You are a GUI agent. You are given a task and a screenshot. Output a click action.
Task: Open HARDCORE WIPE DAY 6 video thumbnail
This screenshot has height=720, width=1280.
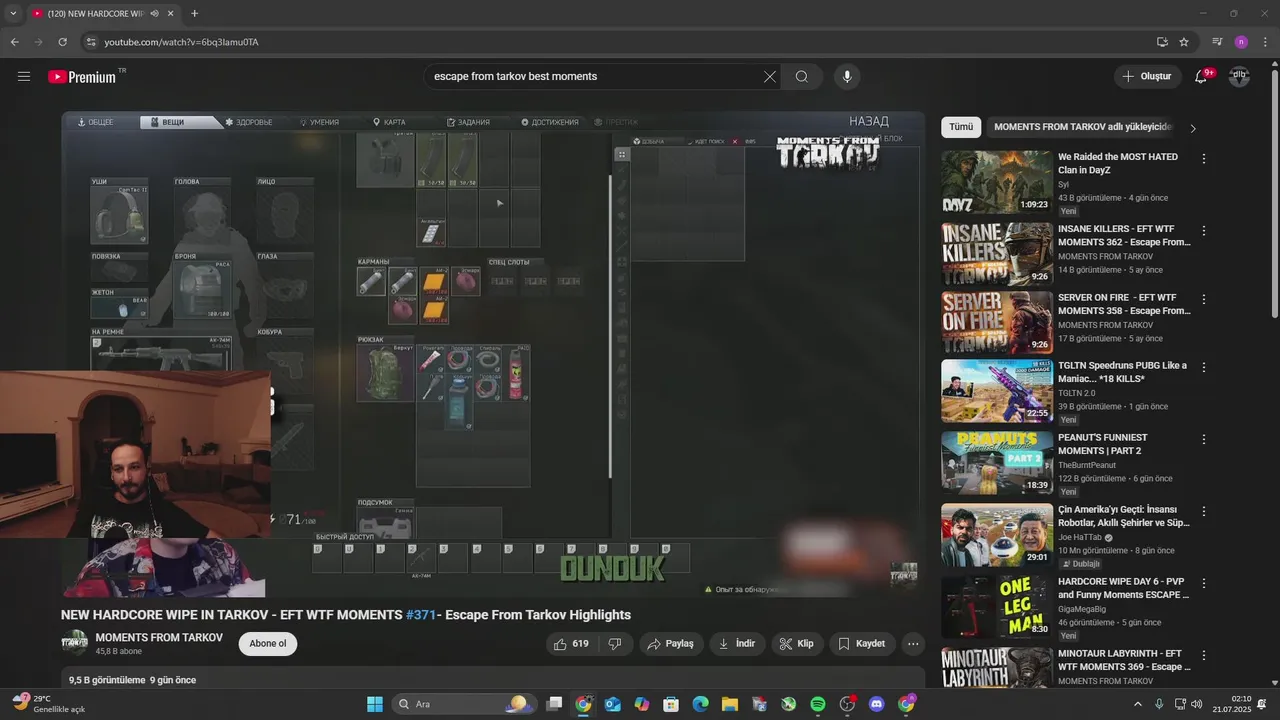997,606
